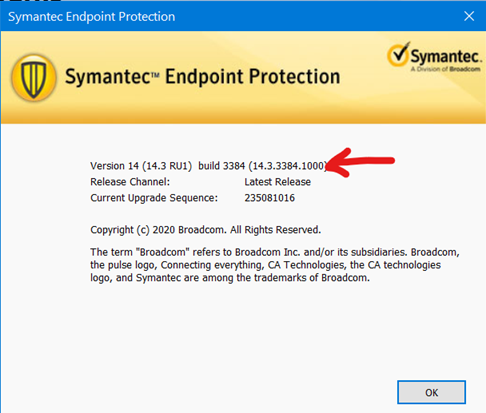Select the 'Latest Release' value

click(x=277, y=182)
